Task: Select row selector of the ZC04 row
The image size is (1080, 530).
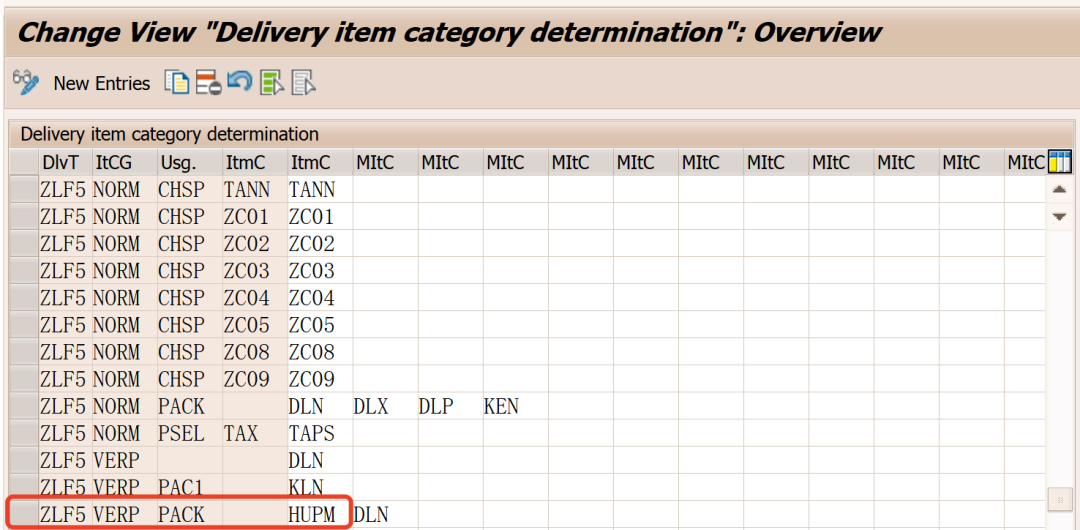Action: click(x=23, y=298)
